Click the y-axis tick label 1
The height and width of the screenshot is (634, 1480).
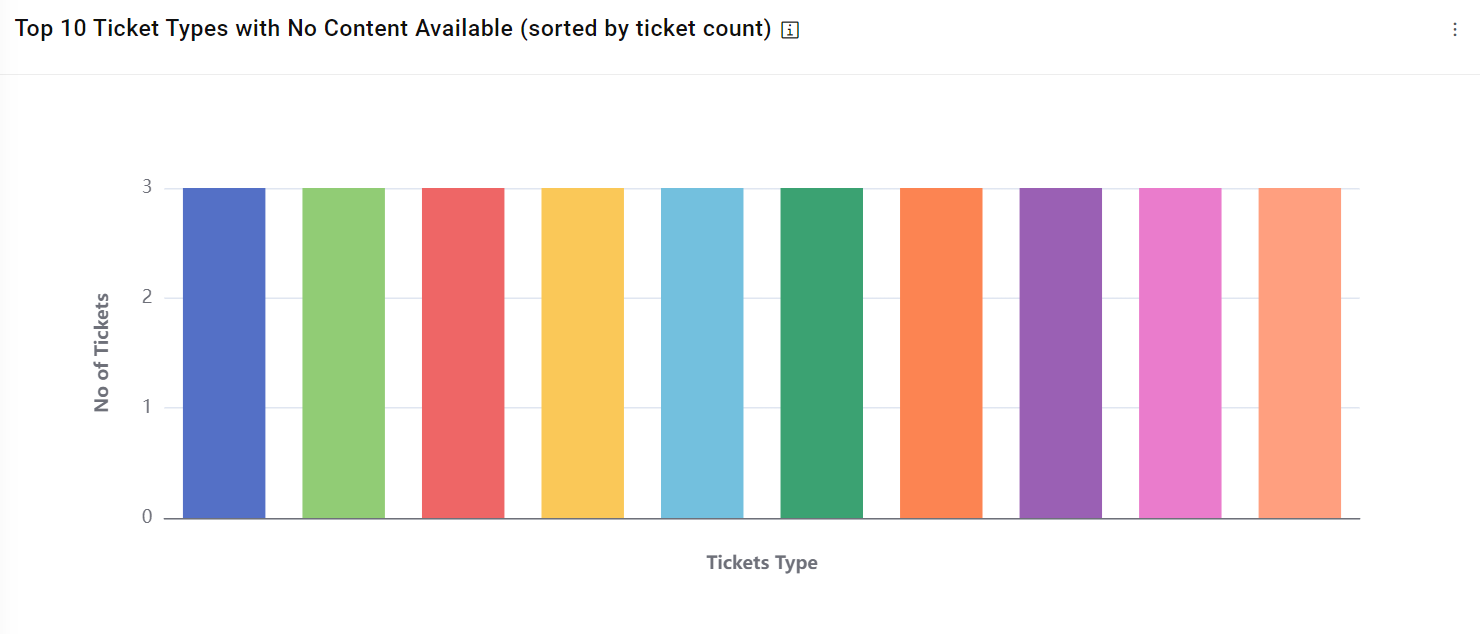click(x=146, y=408)
